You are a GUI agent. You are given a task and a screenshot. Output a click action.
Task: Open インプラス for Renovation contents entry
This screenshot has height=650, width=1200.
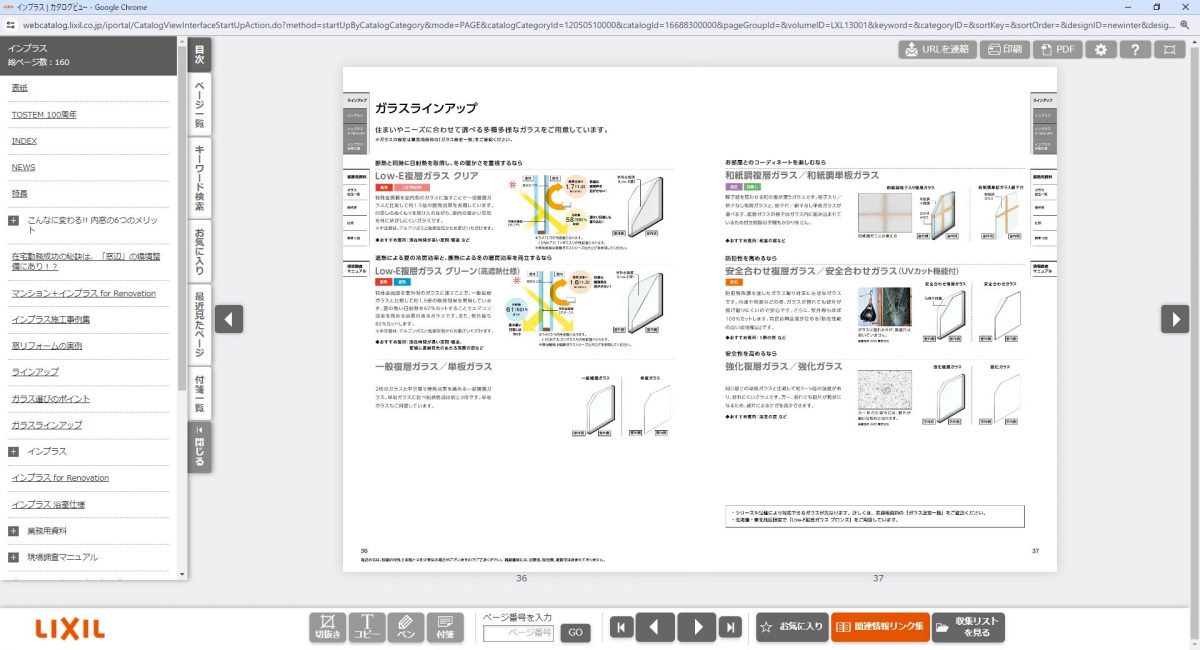(60, 478)
